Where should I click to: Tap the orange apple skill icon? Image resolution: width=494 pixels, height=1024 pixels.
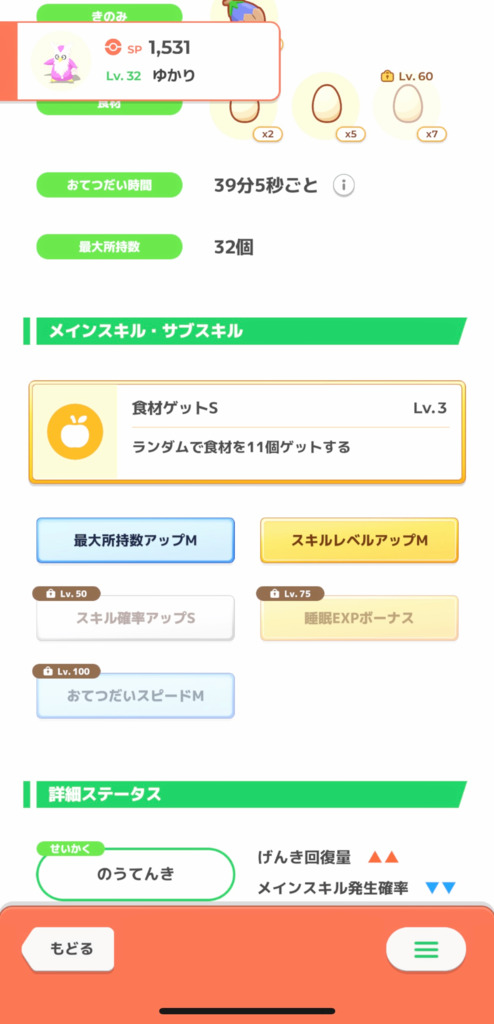click(x=75, y=432)
